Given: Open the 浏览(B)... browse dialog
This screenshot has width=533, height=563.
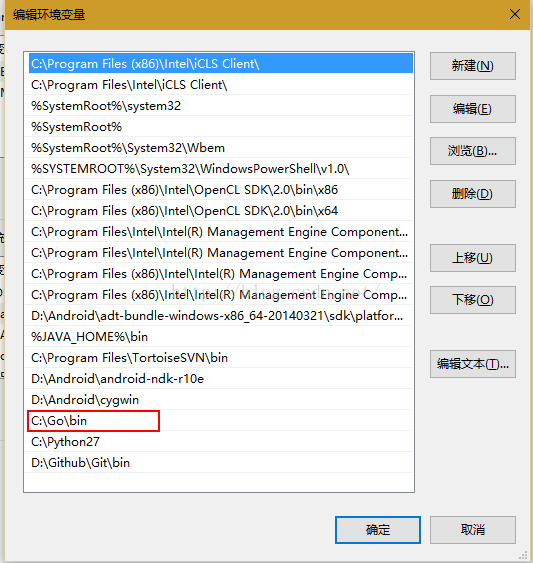Looking at the screenshot, I should pyautogui.click(x=473, y=151).
